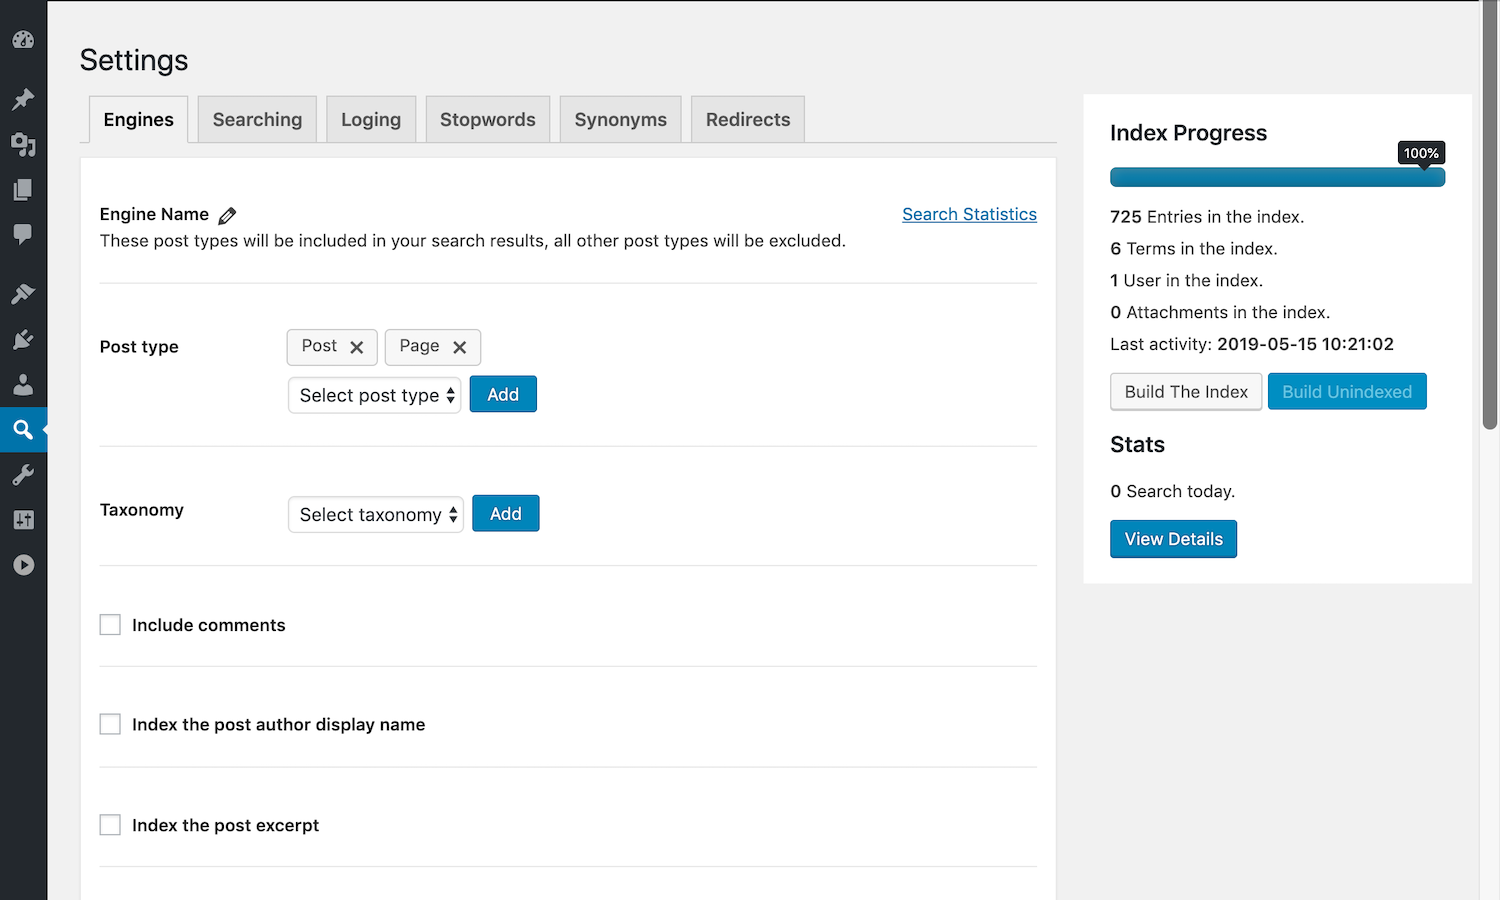Click the Build Unindexed button
Screen dimensions: 1500x900
1347,392
